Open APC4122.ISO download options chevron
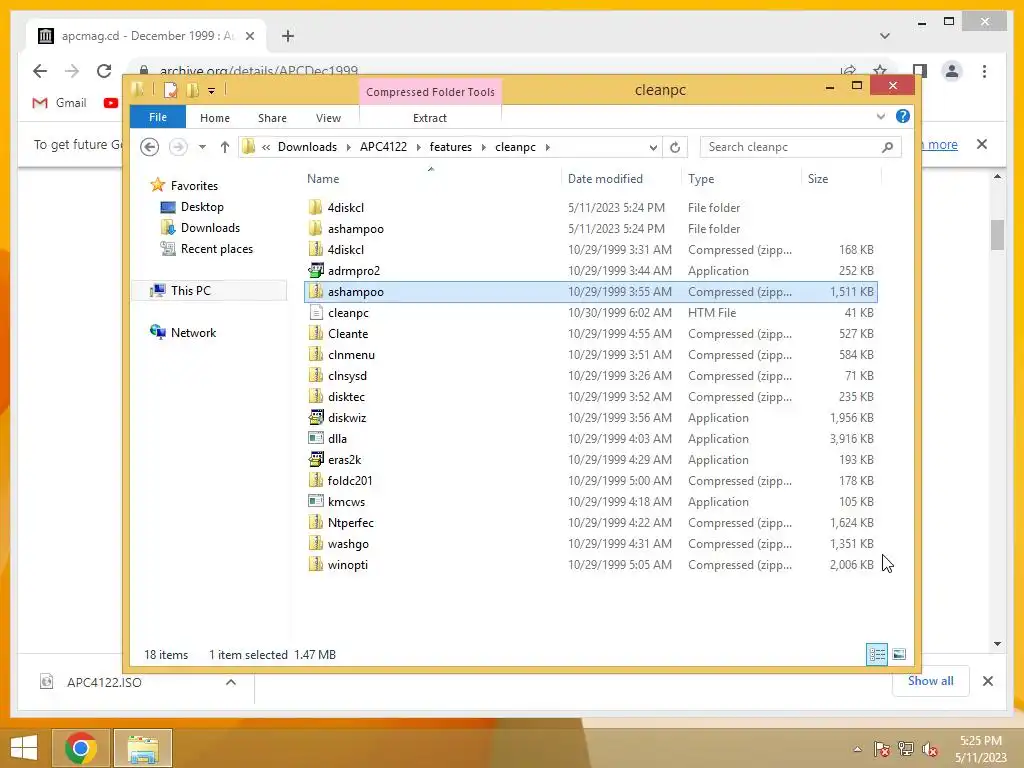Viewport: 1024px width, 768px height. (x=231, y=682)
